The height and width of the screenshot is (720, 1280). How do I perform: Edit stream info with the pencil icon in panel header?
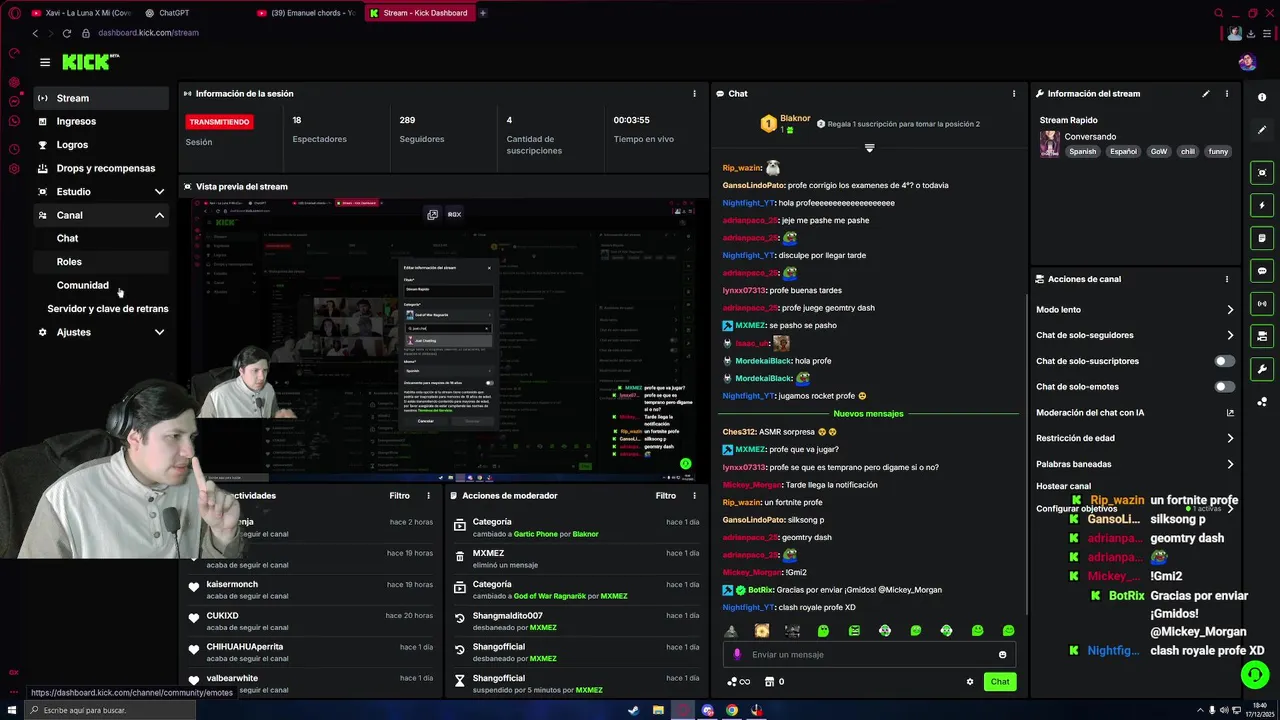click(1205, 94)
